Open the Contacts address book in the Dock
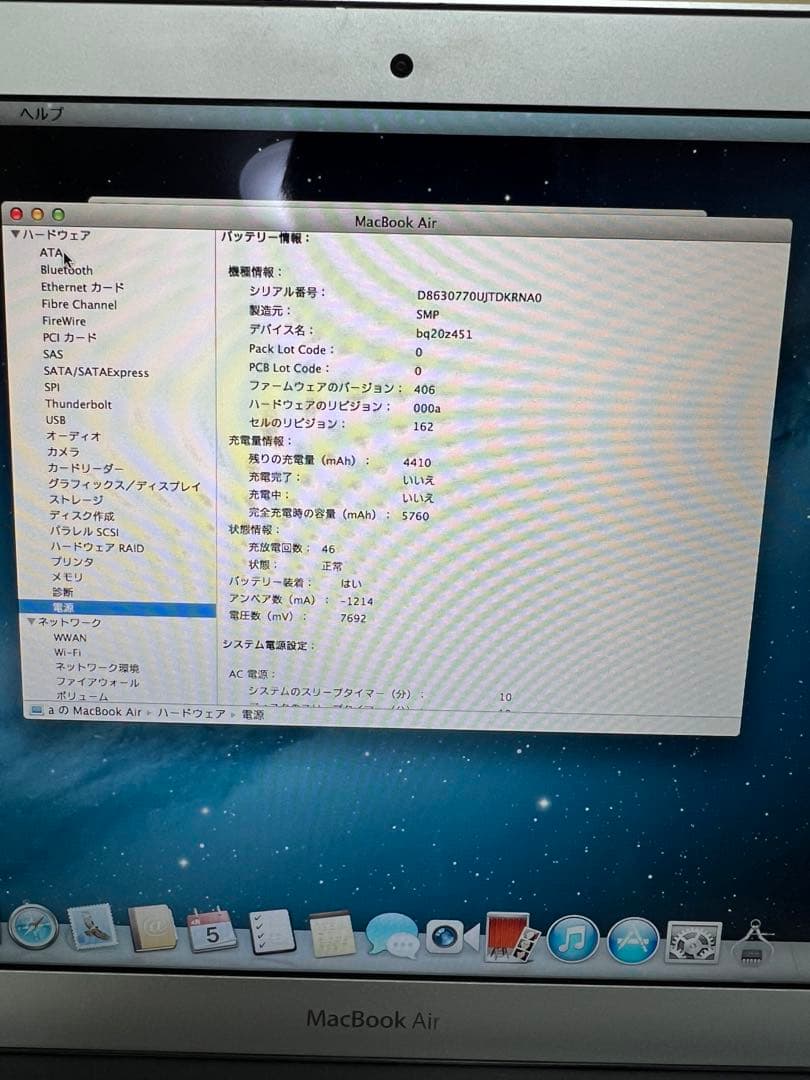The width and height of the screenshot is (810, 1080). tap(152, 928)
